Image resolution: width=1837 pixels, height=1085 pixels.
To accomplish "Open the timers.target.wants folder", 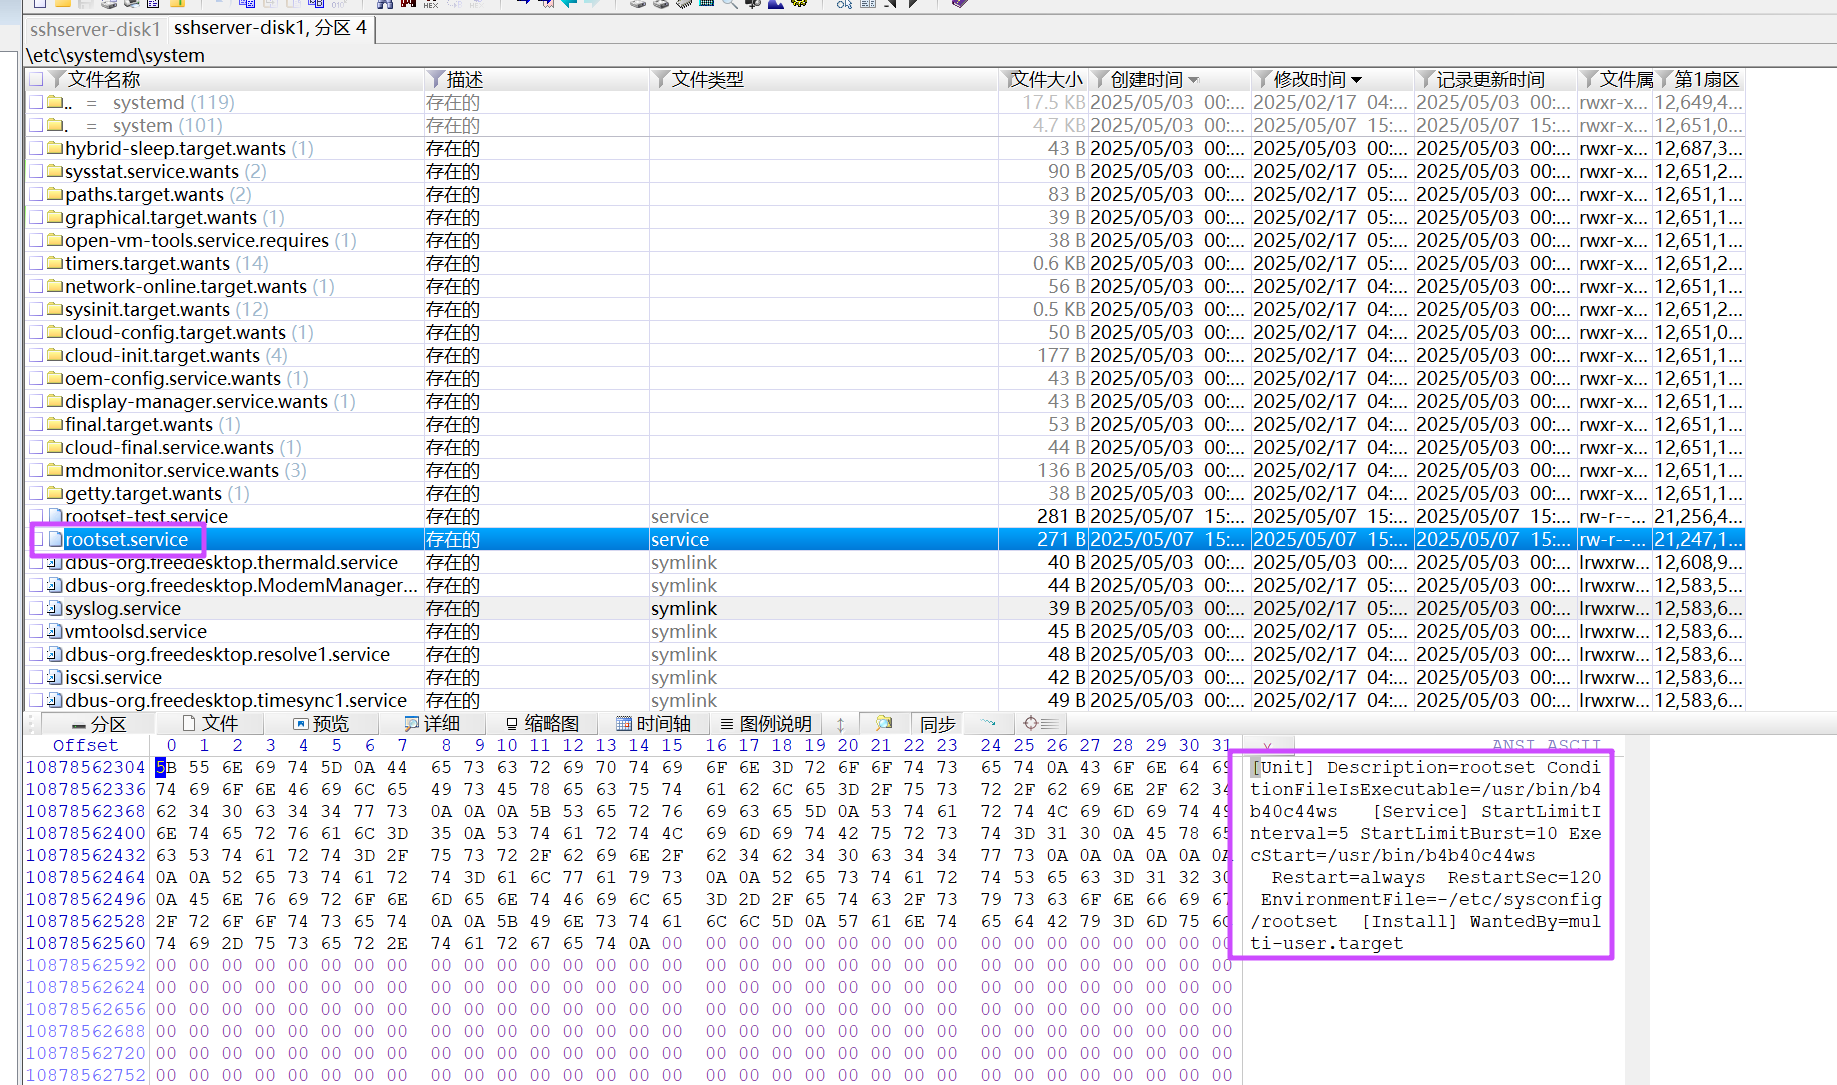I will coord(147,264).
